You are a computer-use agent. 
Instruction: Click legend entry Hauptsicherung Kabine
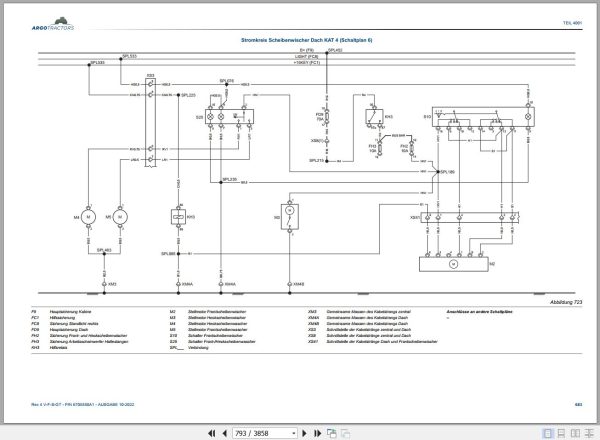point(70,312)
